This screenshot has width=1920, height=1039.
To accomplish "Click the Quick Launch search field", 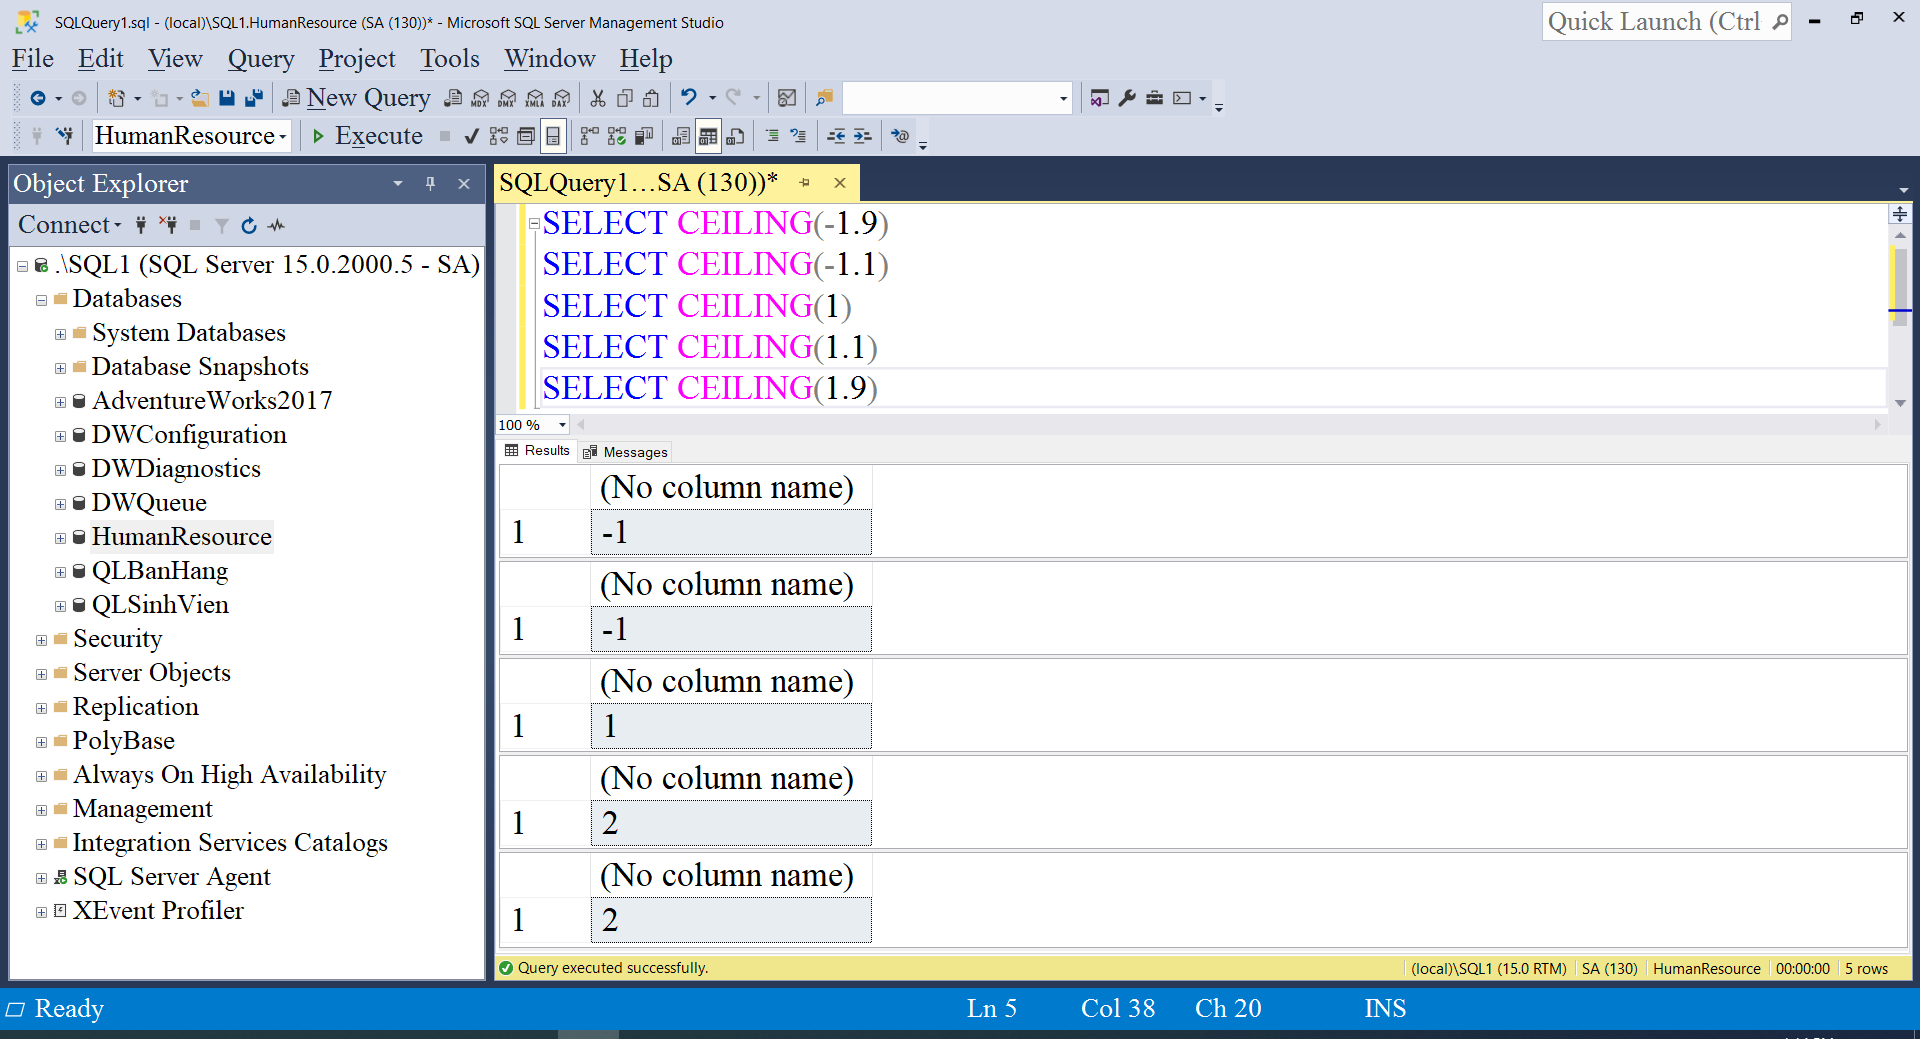I will click(1654, 22).
